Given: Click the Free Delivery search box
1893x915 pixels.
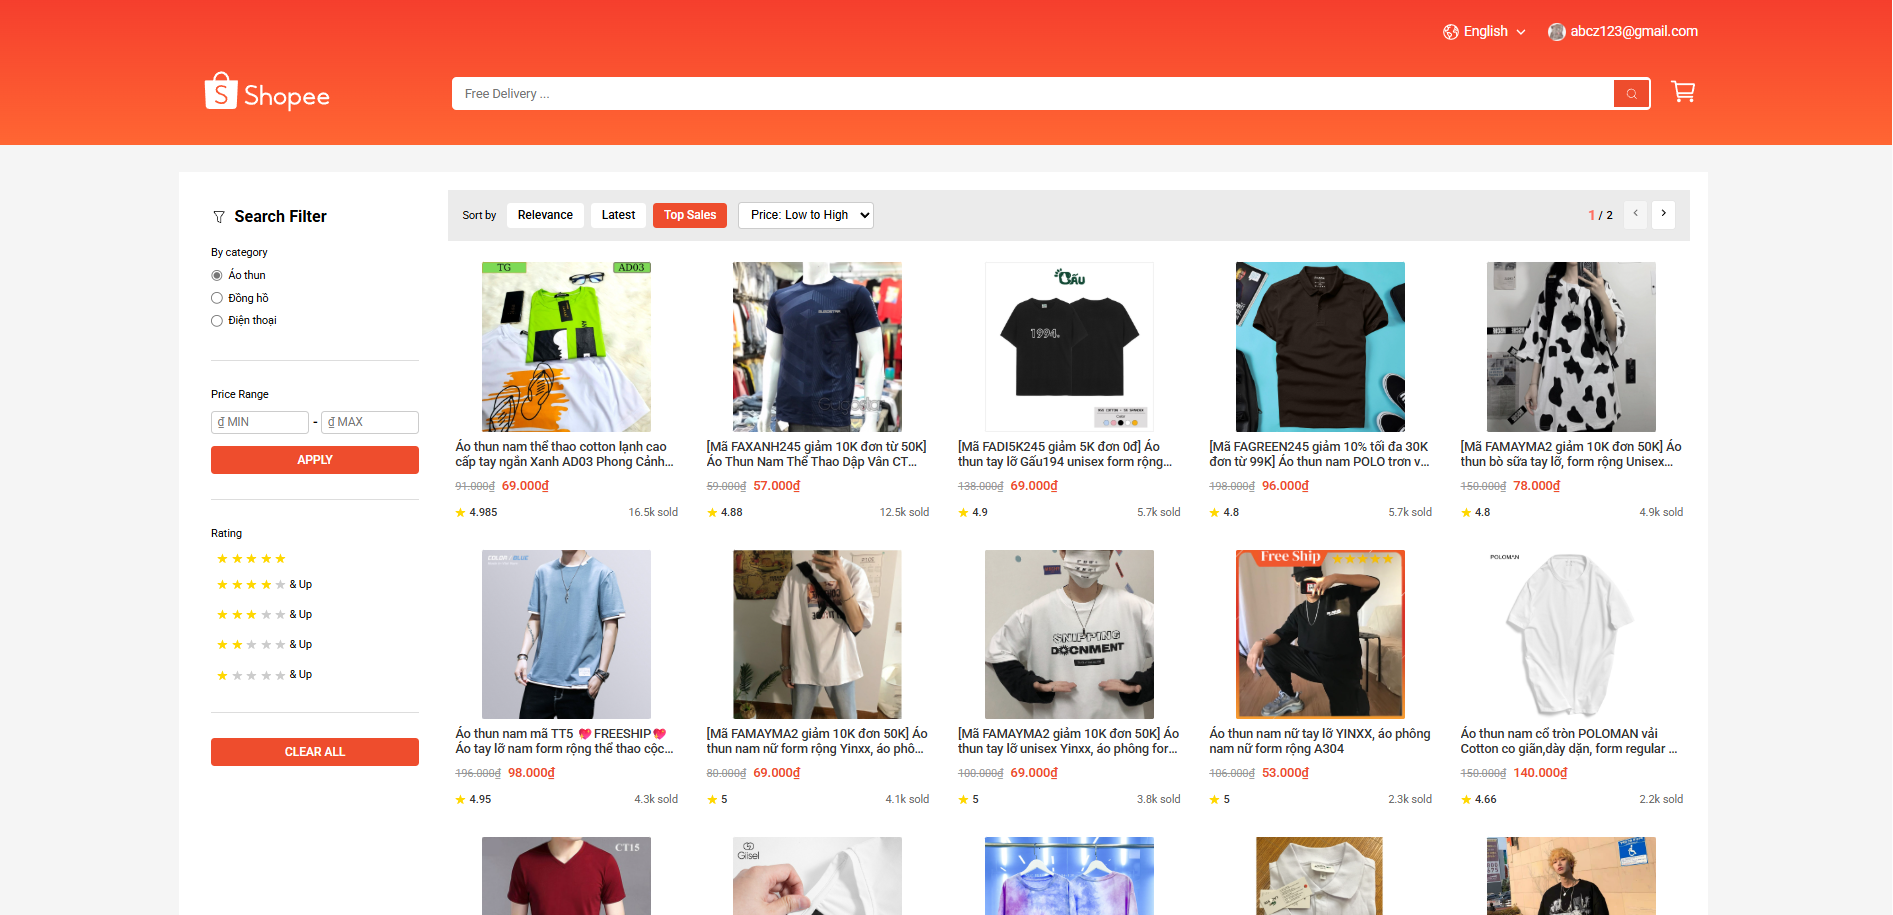Looking at the screenshot, I should (1032, 94).
